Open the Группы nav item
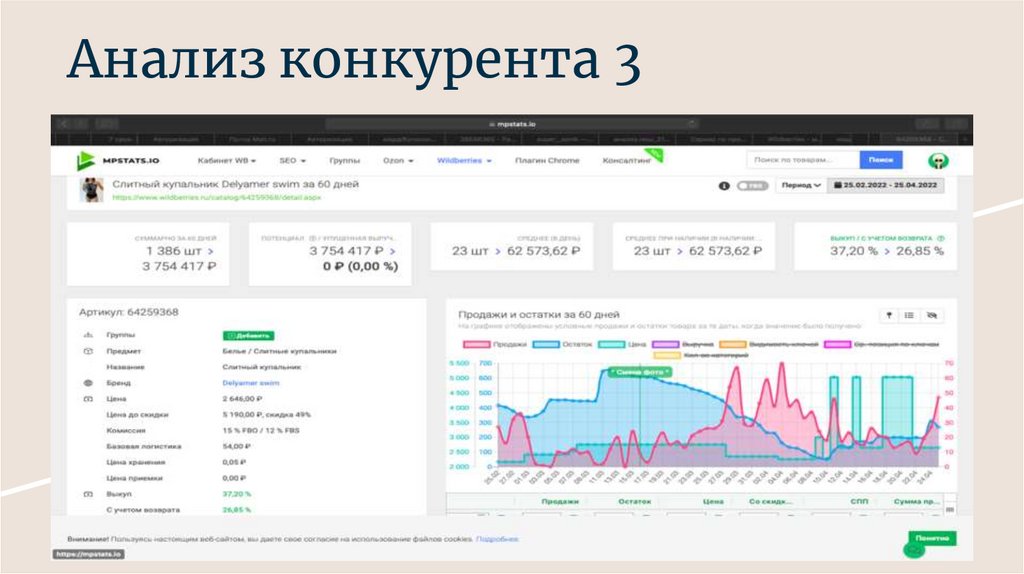 (x=344, y=161)
